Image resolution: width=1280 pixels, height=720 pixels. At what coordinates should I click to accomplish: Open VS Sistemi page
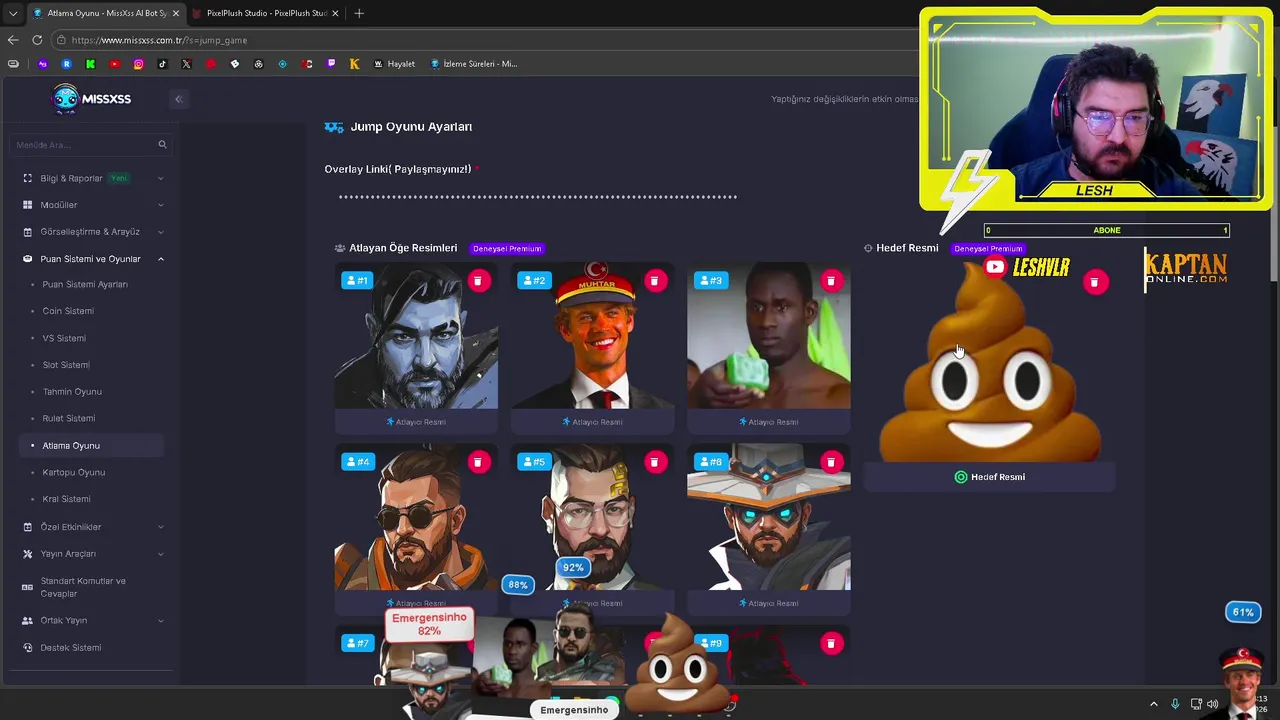[64, 338]
